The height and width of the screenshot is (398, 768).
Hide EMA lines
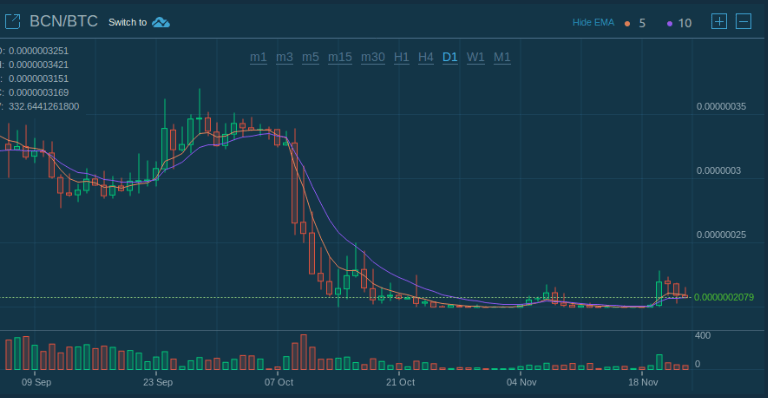(593, 23)
